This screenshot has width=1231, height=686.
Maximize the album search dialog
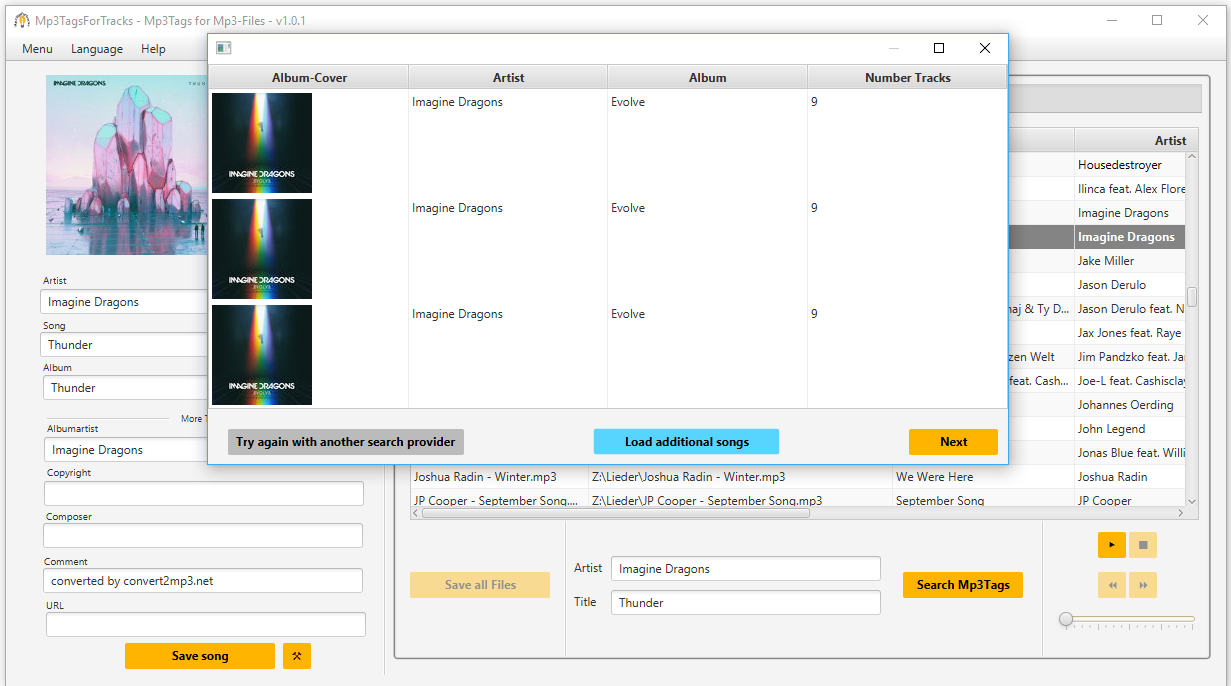(939, 48)
